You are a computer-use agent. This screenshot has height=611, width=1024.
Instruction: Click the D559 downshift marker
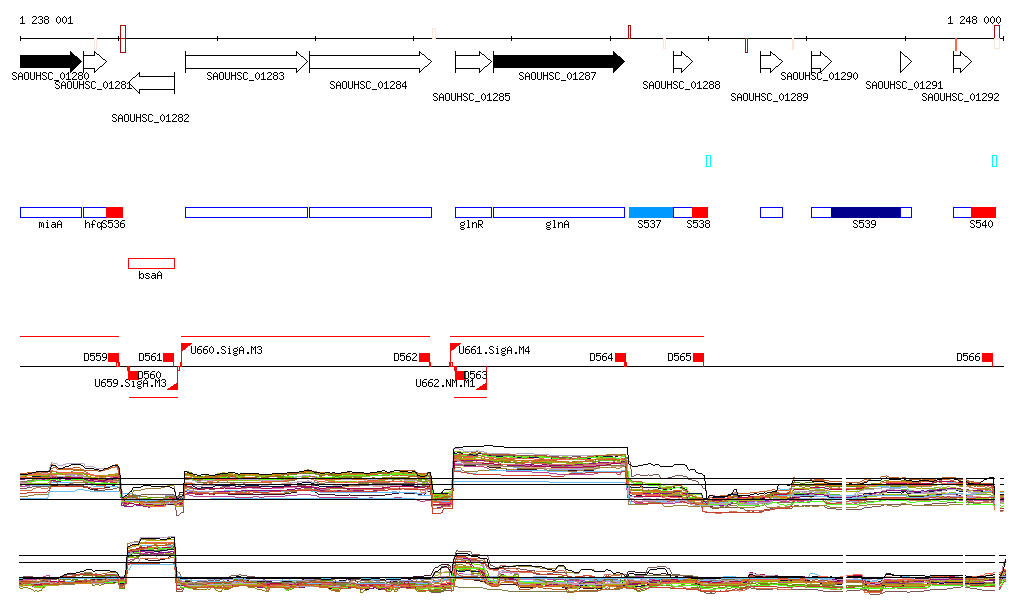[x=114, y=358]
